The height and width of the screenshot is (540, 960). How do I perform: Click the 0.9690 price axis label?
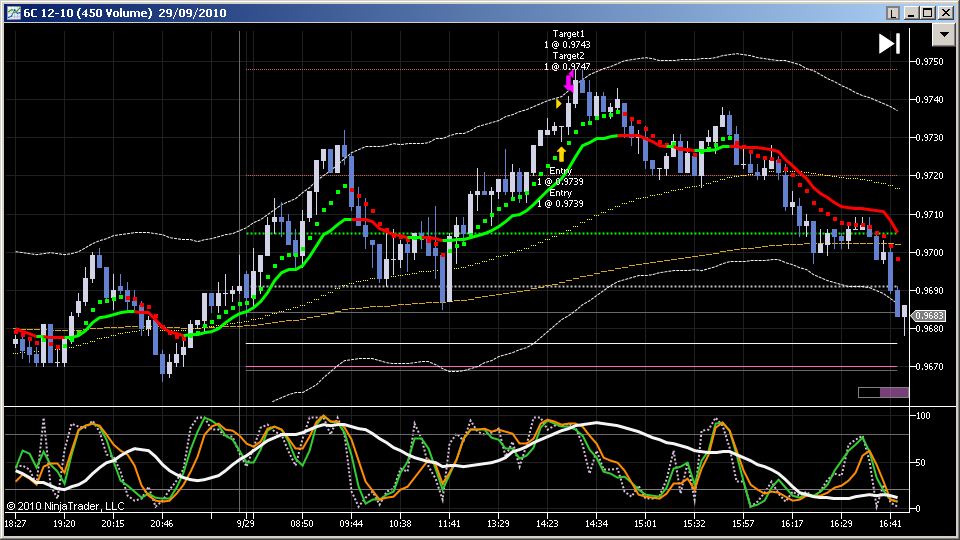click(x=929, y=290)
